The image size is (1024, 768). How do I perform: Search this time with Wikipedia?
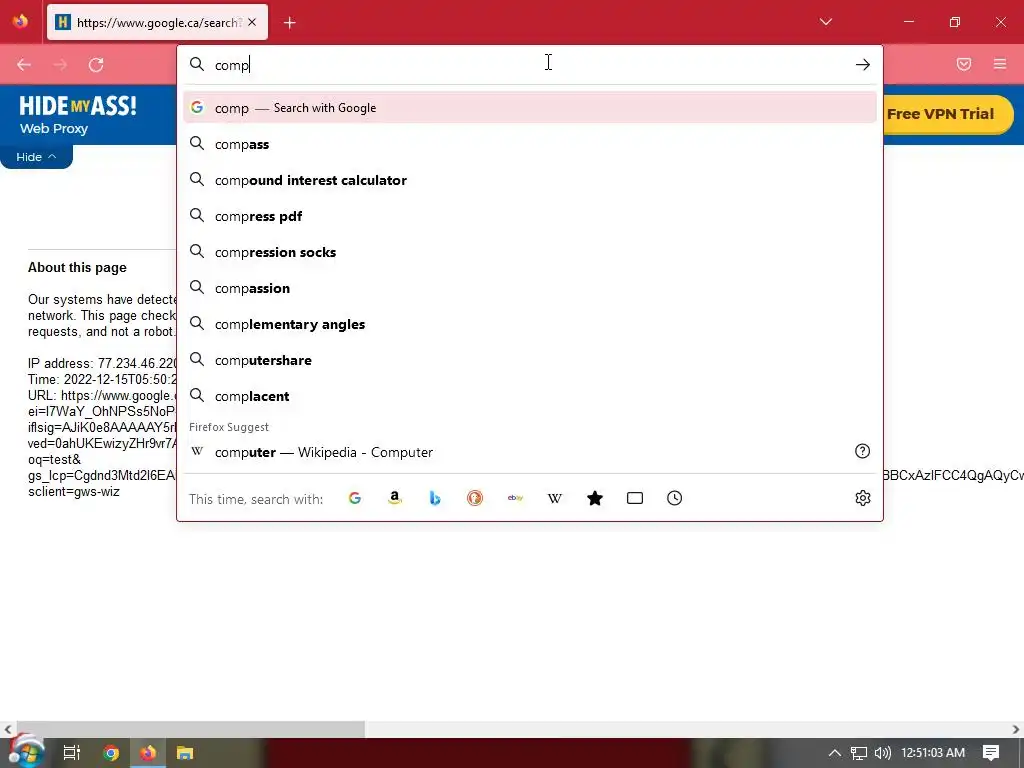click(555, 498)
